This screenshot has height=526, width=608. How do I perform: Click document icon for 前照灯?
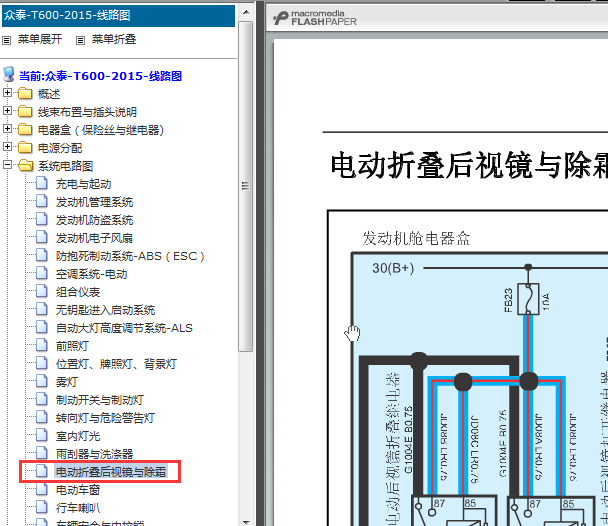pyautogui.click(x=42, y=345)
